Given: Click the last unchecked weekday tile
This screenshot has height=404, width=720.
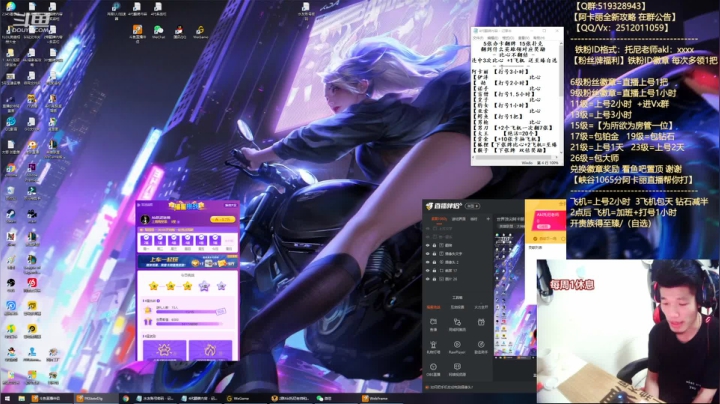Looking at the screenshot, I should (229, 242).
